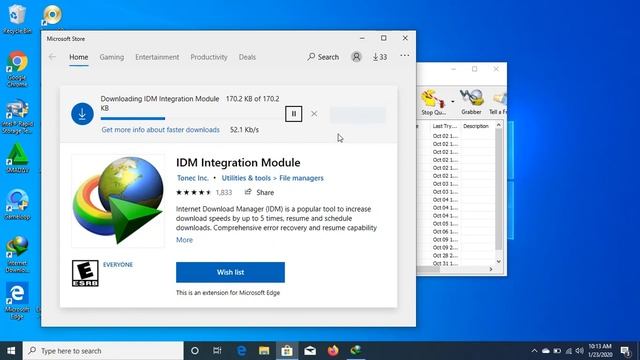Open the File managers category link
640x360 pixels.
pyautogui.click(x=301, y=178)
